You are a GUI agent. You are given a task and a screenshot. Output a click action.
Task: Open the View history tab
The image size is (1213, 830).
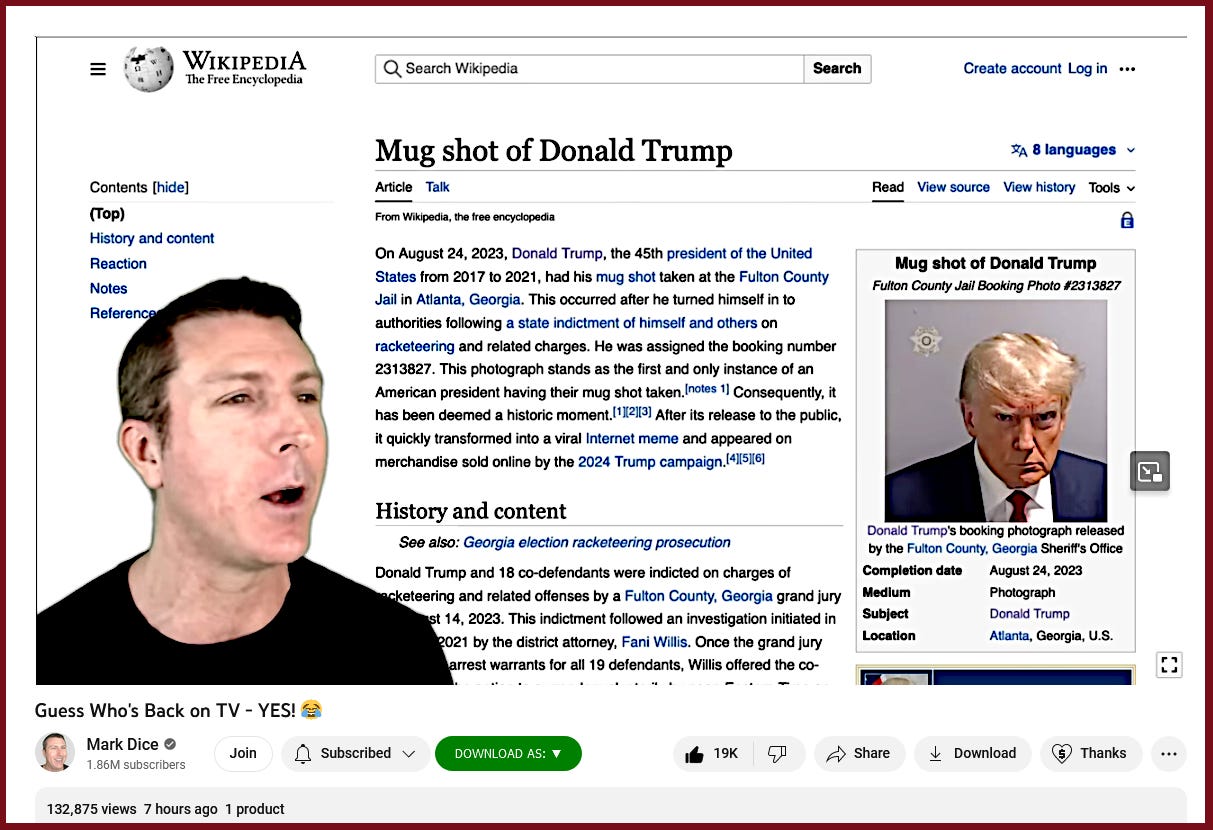1039,187
